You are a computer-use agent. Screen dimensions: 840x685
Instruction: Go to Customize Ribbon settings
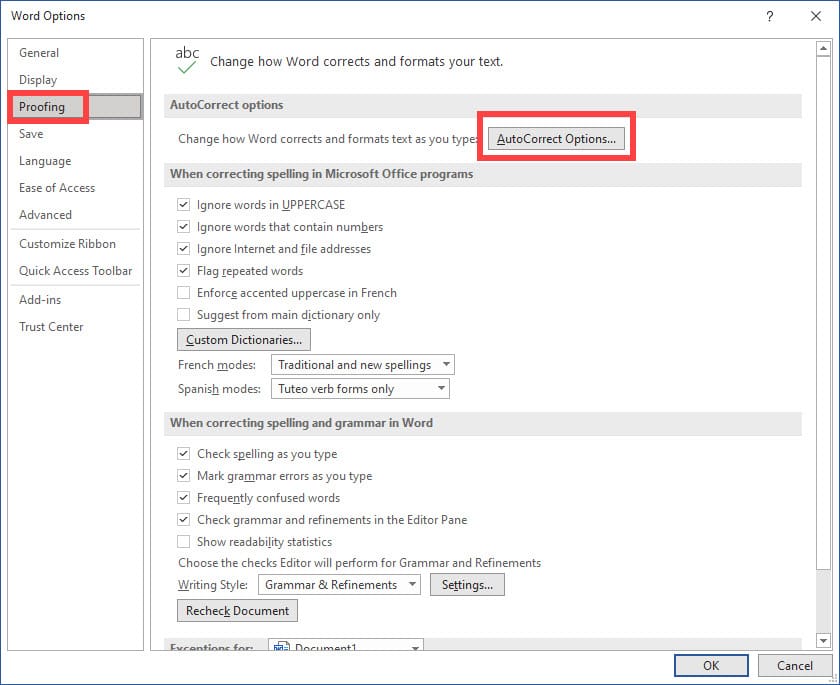67,244
